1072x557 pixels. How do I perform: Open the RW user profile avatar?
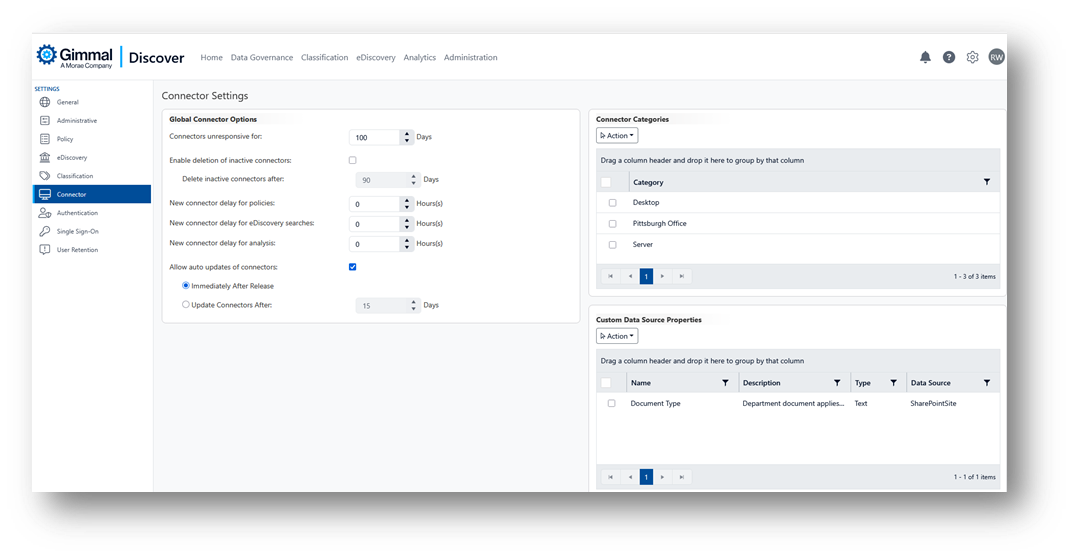(x=996, y=57)
